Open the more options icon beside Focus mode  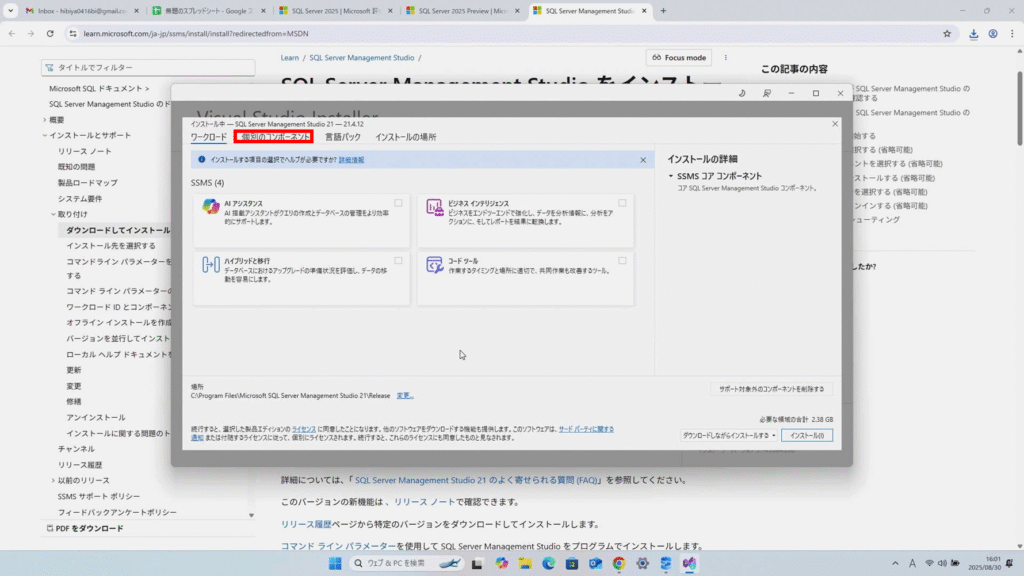point(725,57)
